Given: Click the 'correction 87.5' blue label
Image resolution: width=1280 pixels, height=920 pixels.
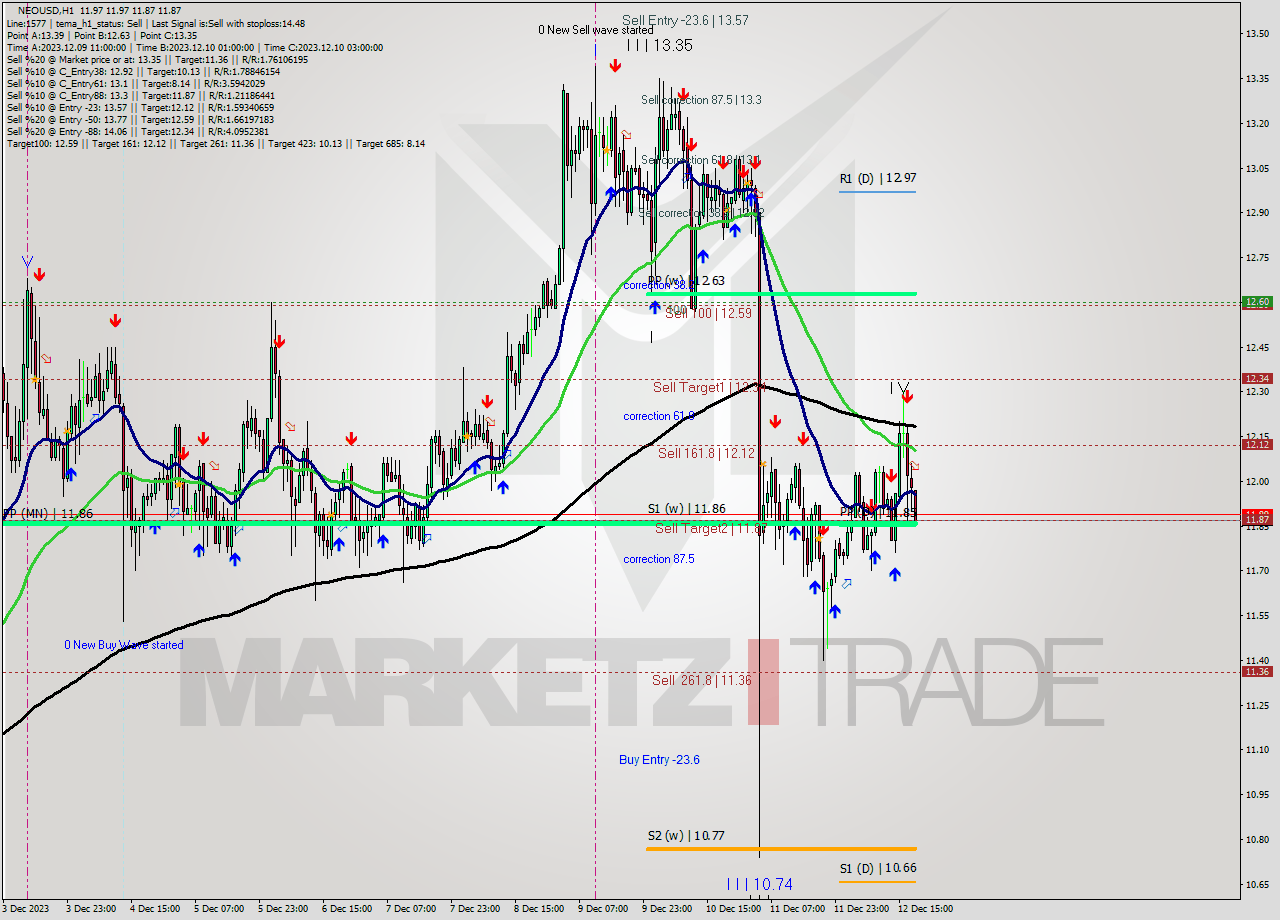Looking at the screenshot, I should (659, 559).
